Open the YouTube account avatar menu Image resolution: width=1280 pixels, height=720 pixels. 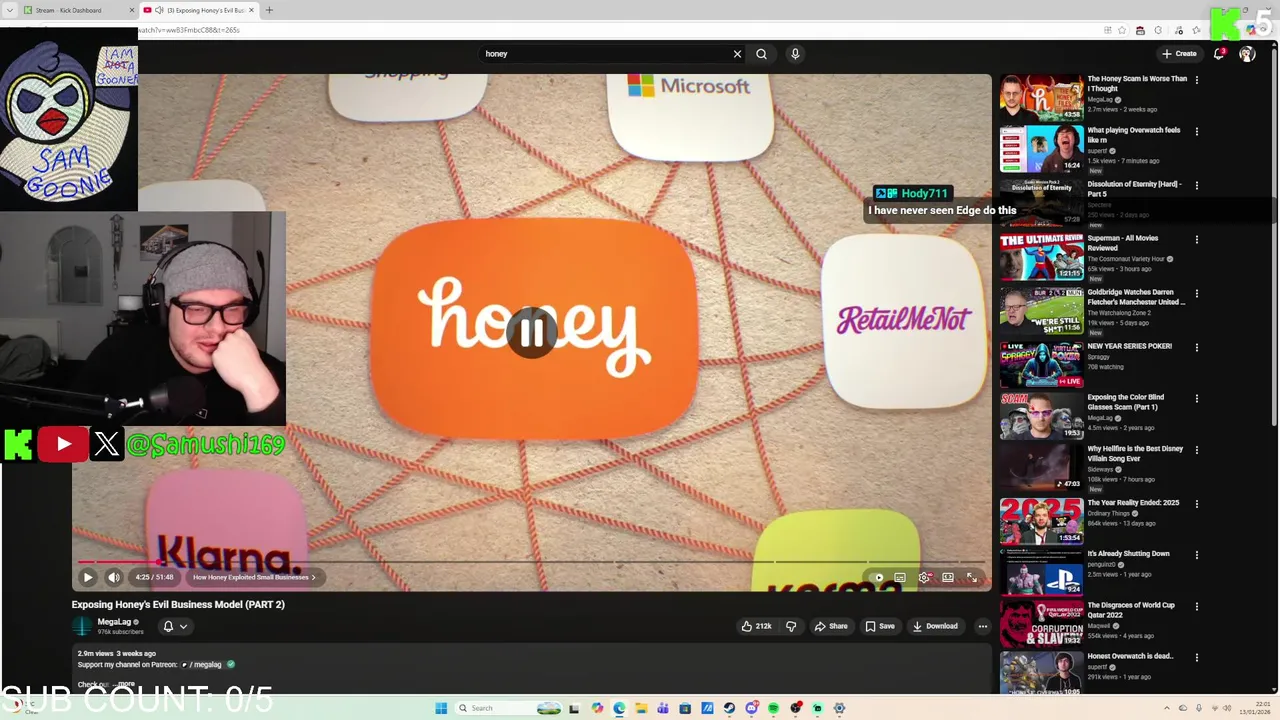tap(1247, 54)
